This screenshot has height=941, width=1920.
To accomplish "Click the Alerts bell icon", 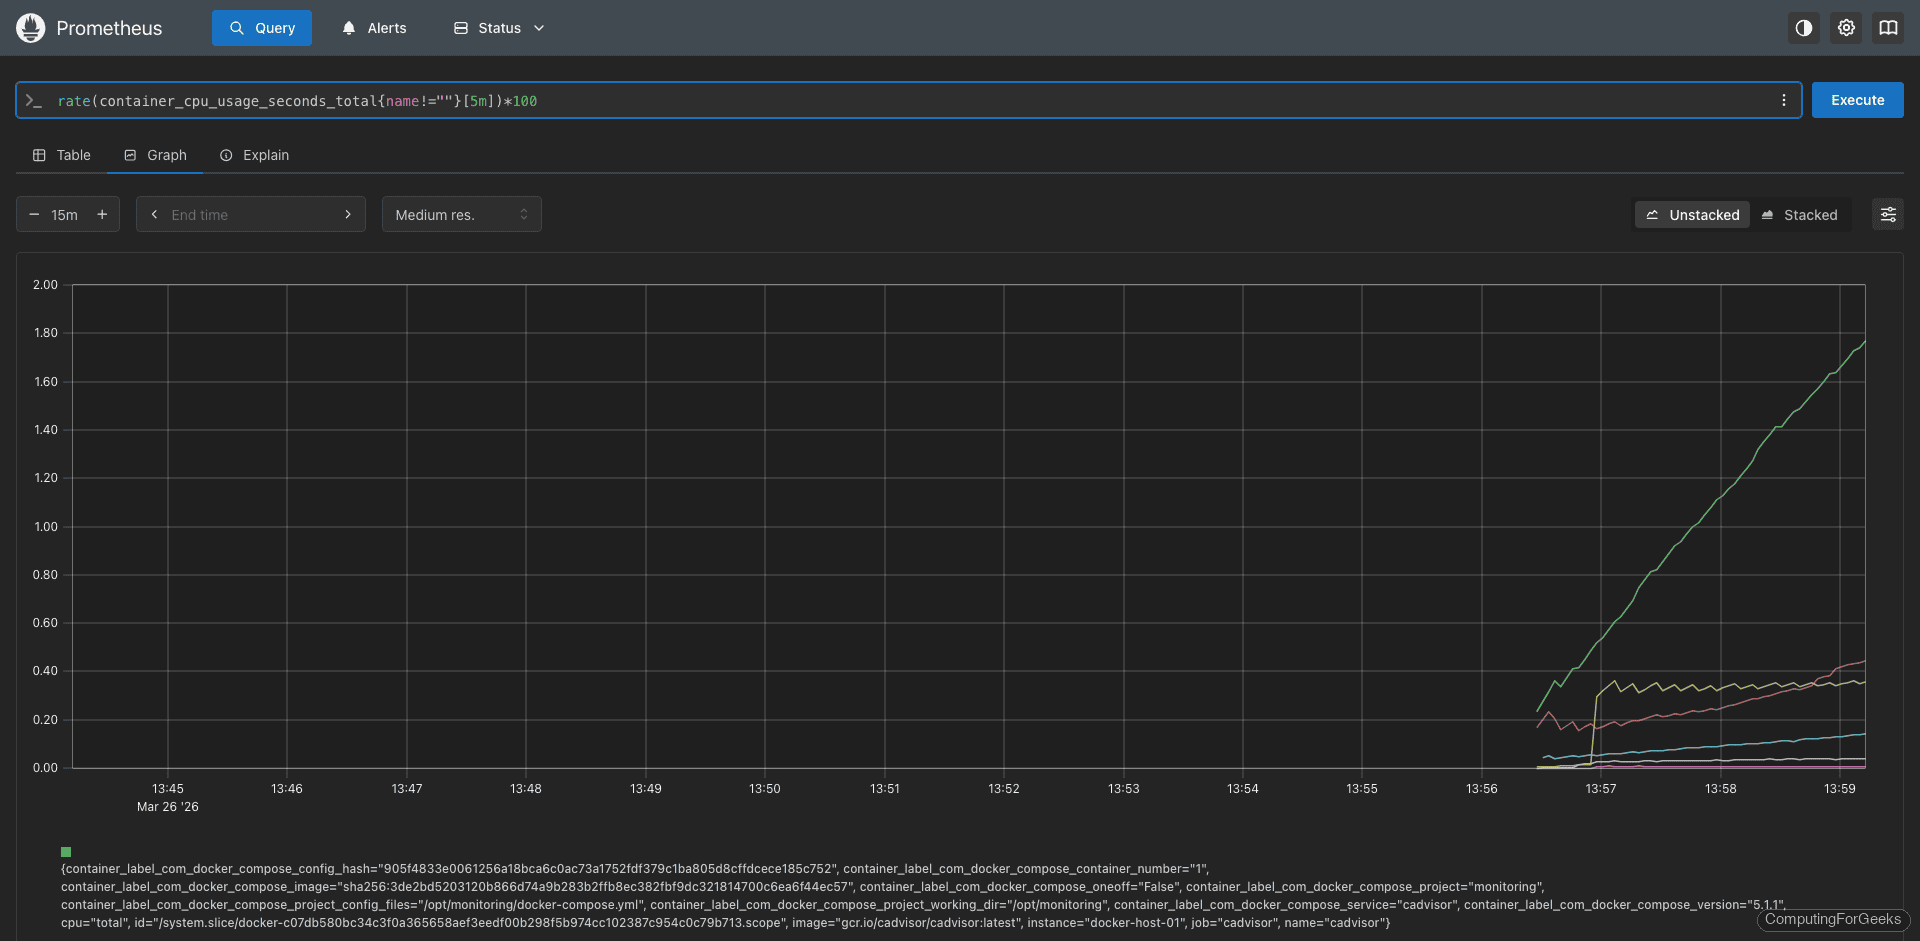I will [347, 27].
